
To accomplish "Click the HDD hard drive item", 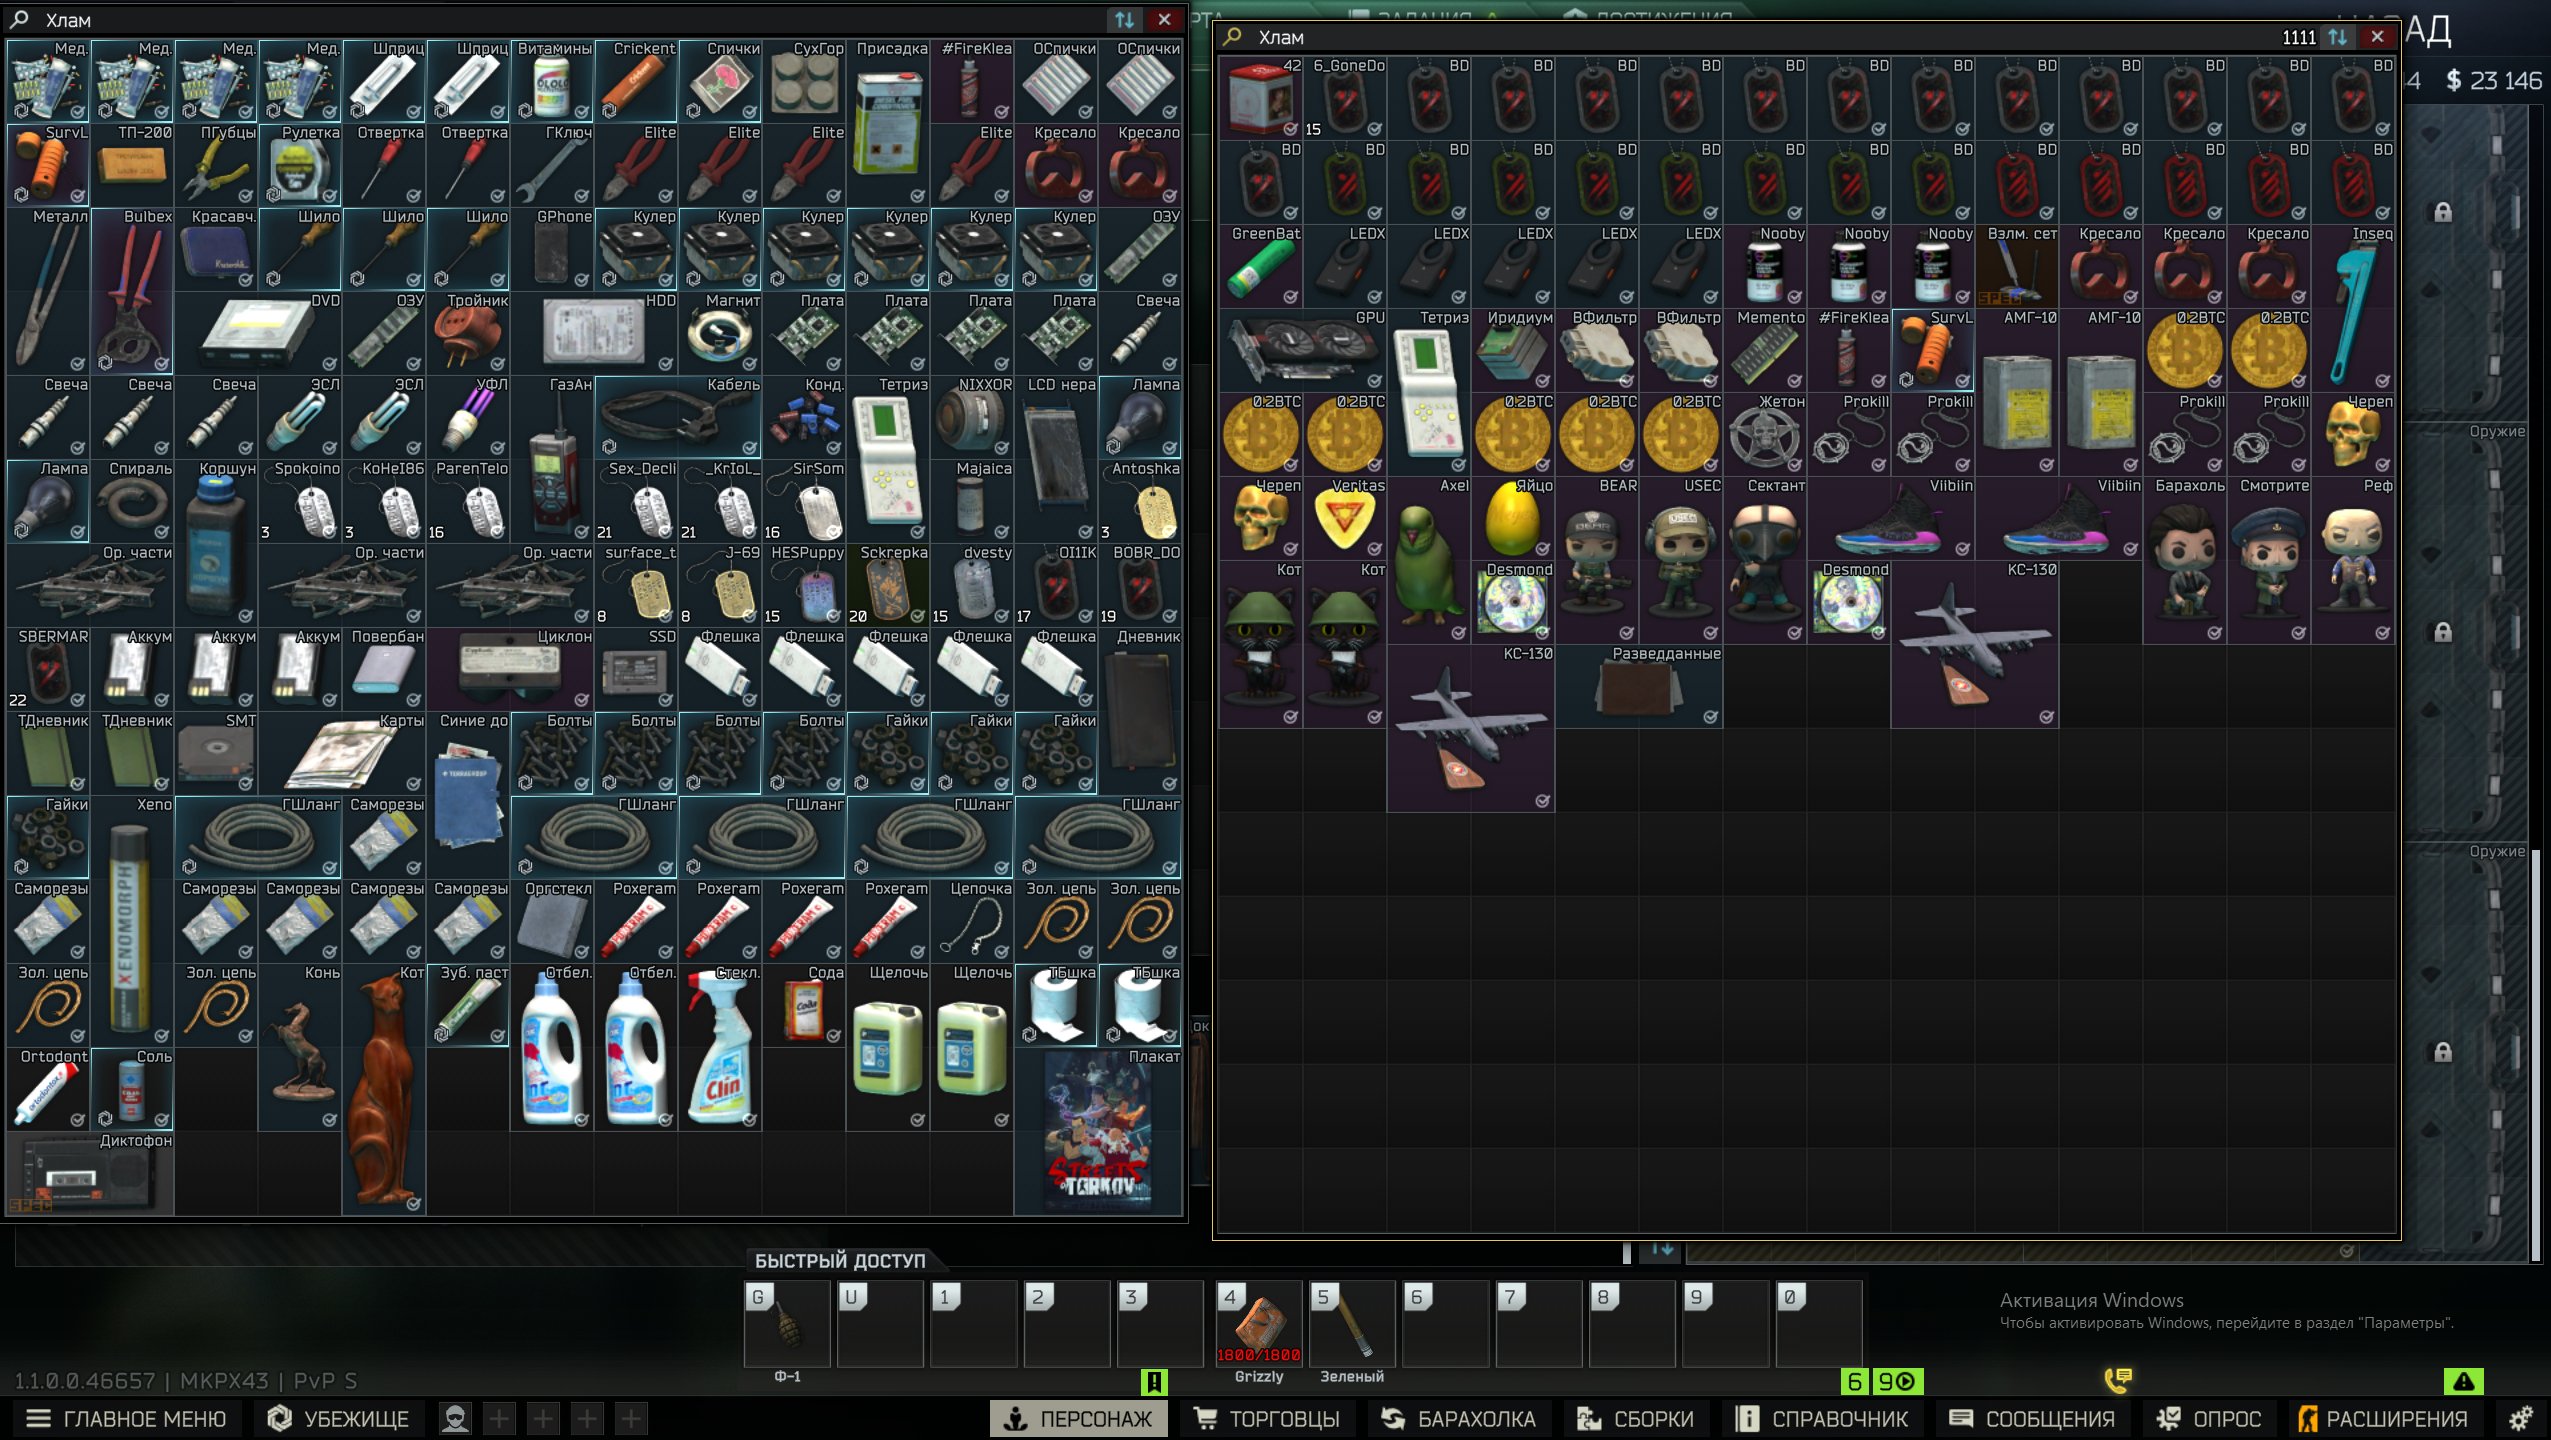I will click(x=595, y=333).
